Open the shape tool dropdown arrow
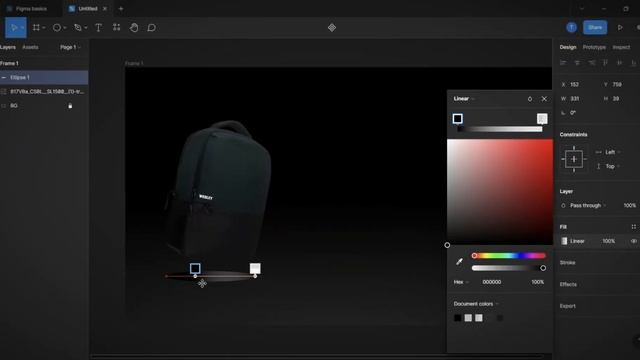640x360 pixels. tap(64, 28)
